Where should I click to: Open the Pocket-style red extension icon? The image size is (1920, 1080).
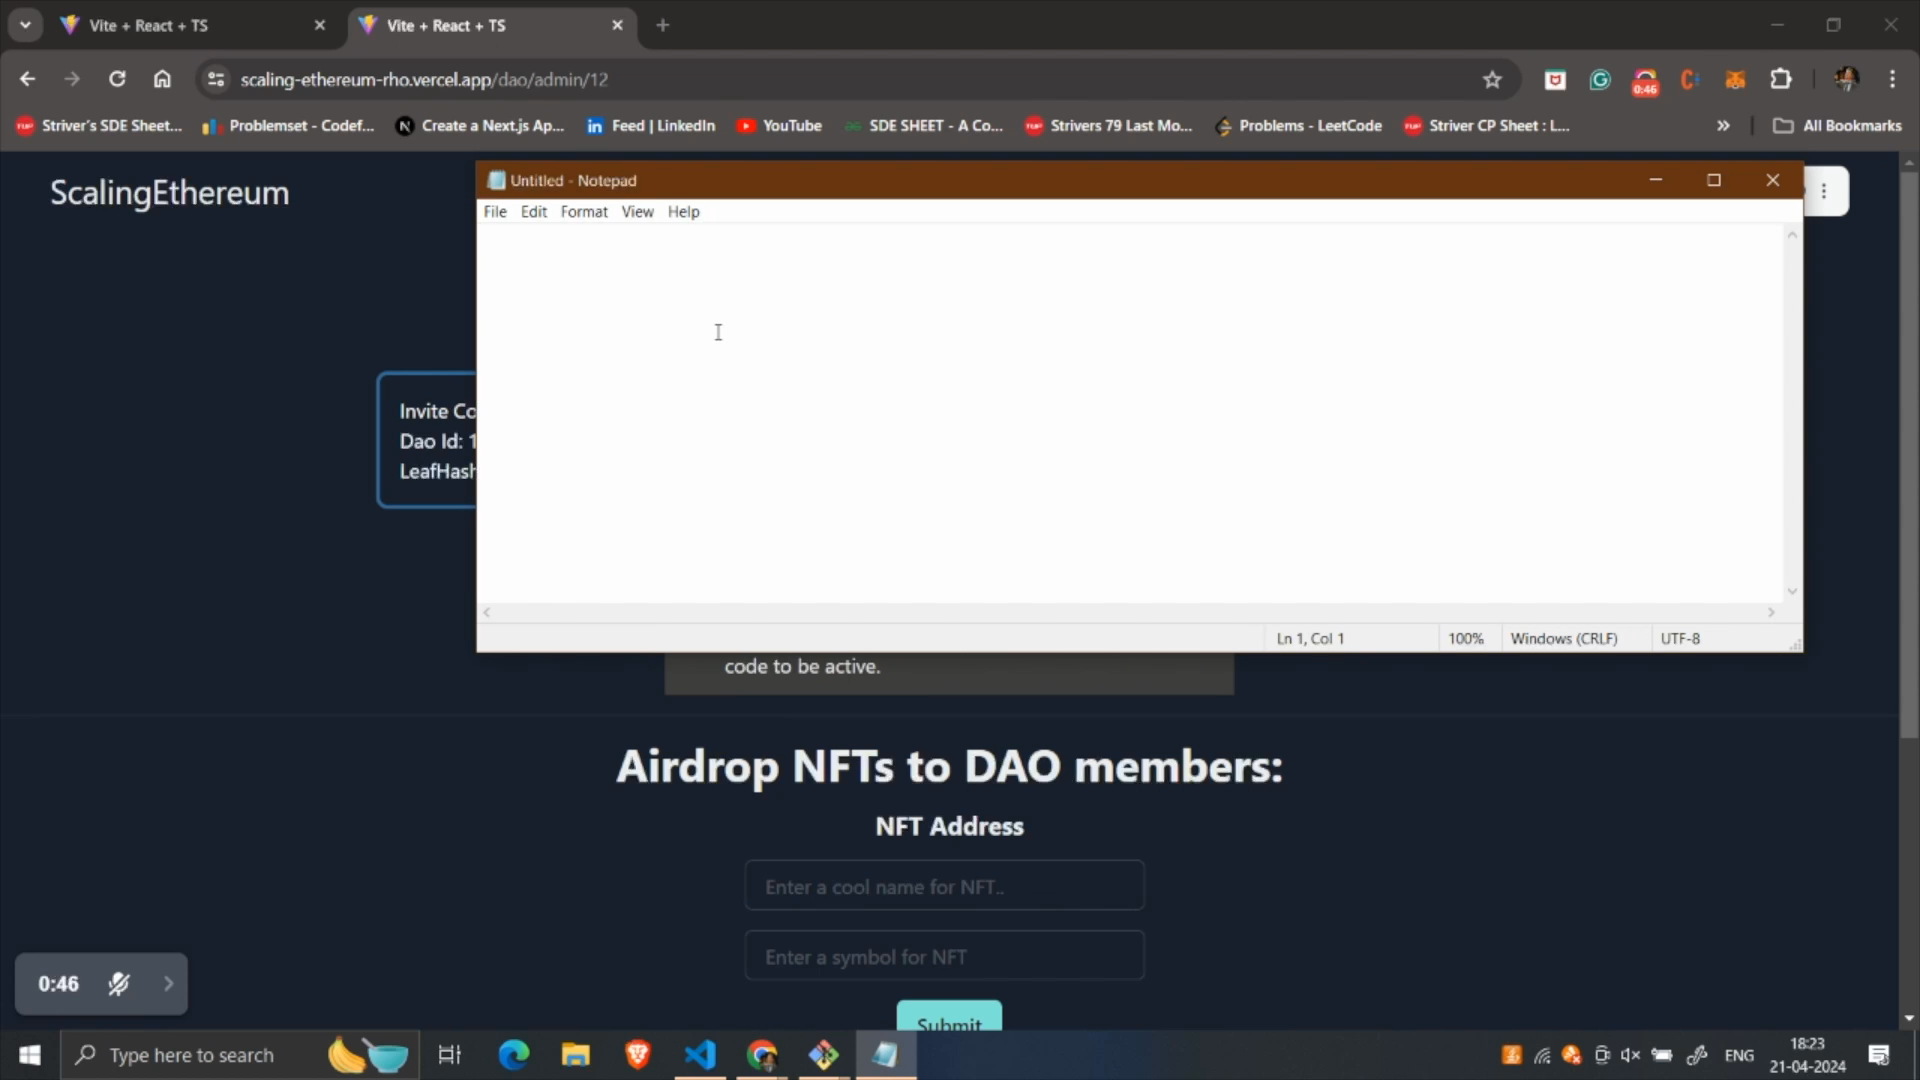[x=1555, y=79]
